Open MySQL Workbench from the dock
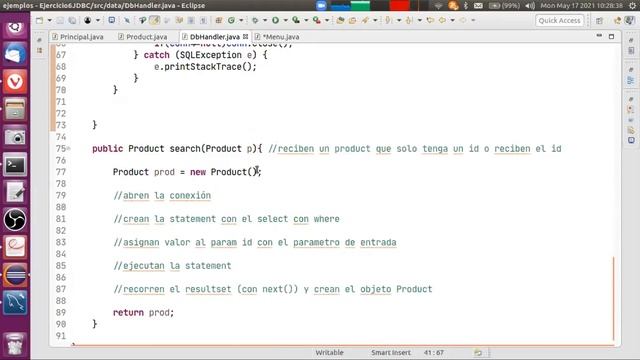 15,302
